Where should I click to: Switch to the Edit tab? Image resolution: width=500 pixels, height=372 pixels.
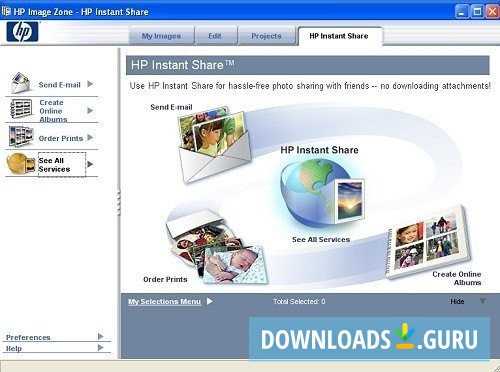coord(215,36)
